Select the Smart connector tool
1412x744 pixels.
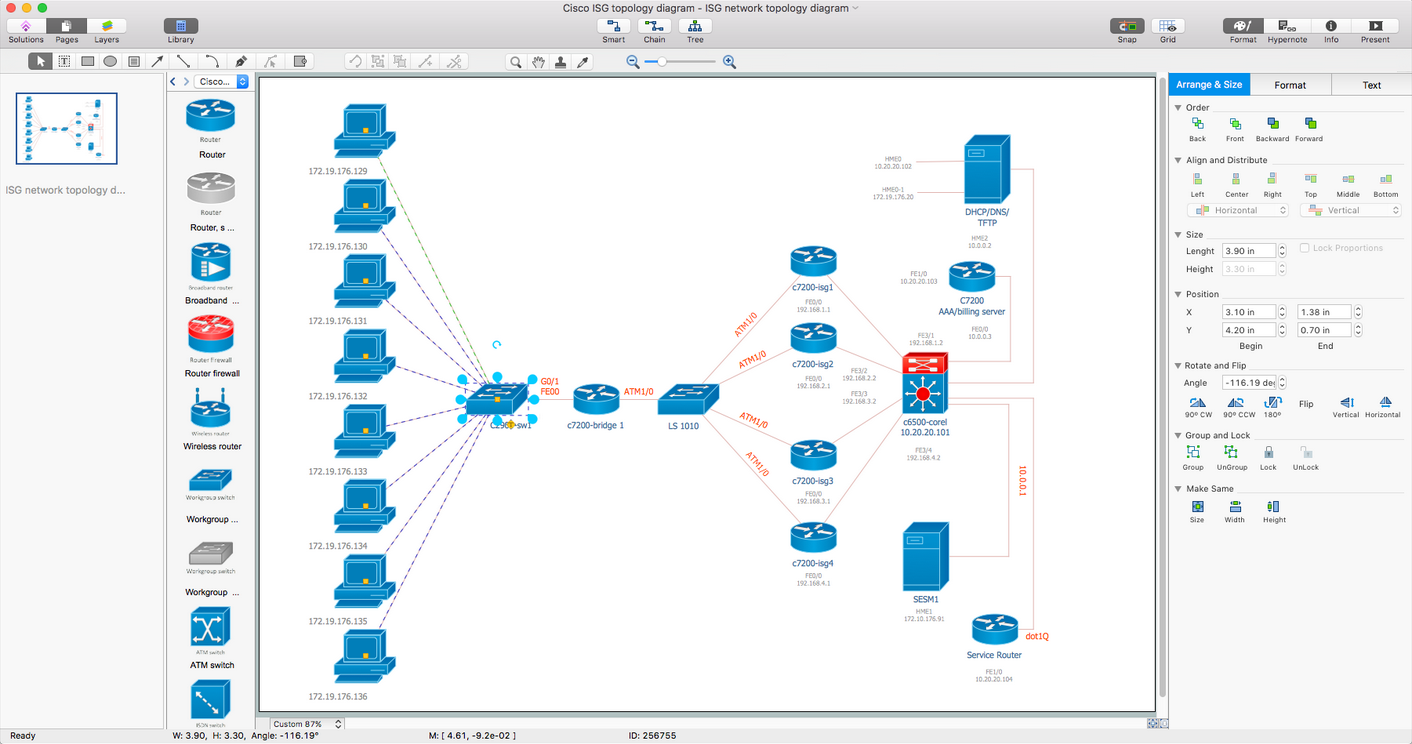tap(614, 26)
